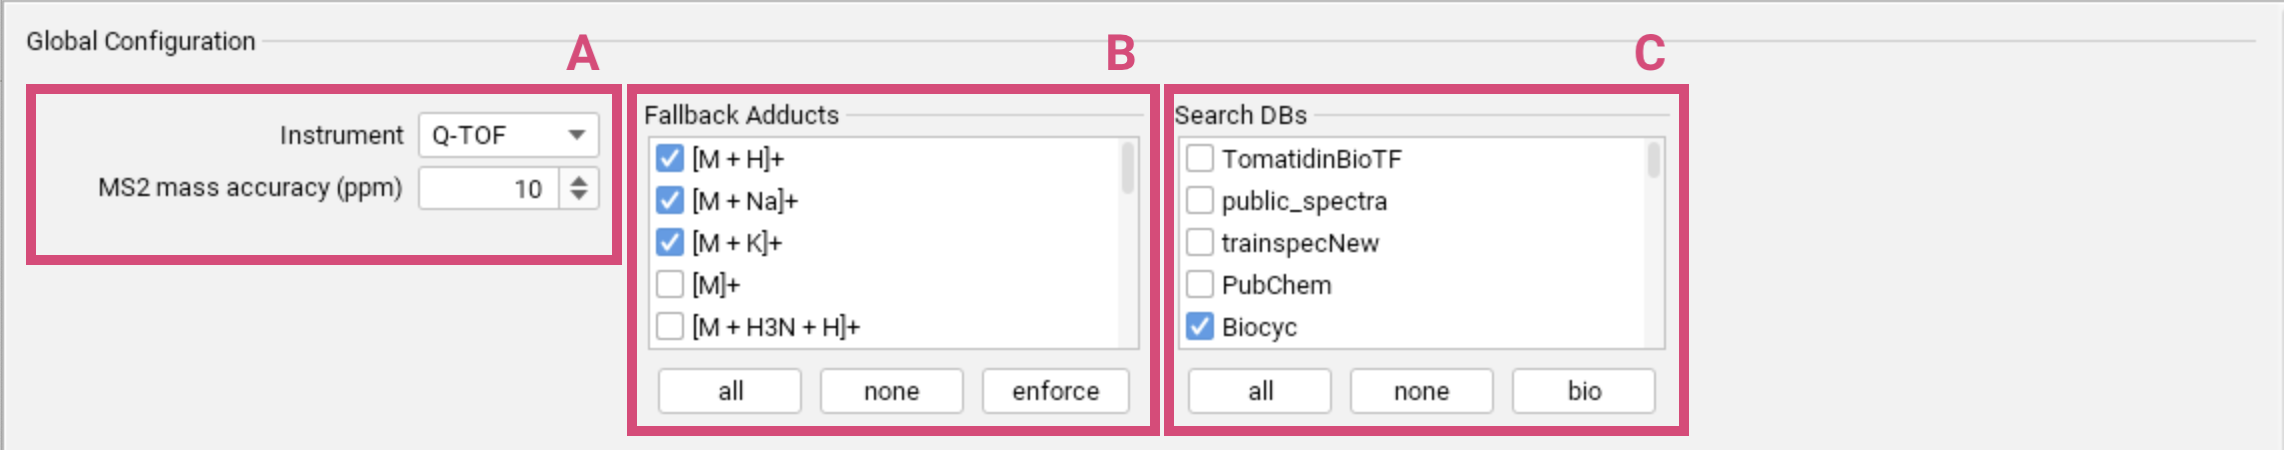Select all fallback adducts
The height and width of the screenshot is (450, 2284).
tap(730, 391)
